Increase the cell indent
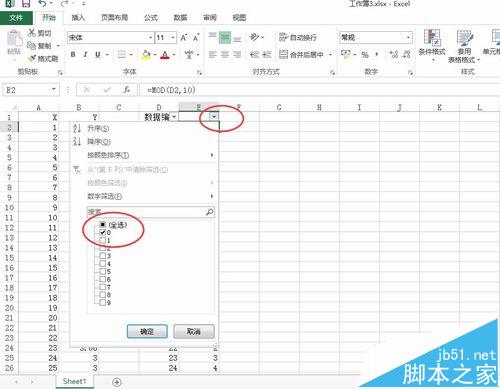The image size is (500, 389). coord(267,54)
